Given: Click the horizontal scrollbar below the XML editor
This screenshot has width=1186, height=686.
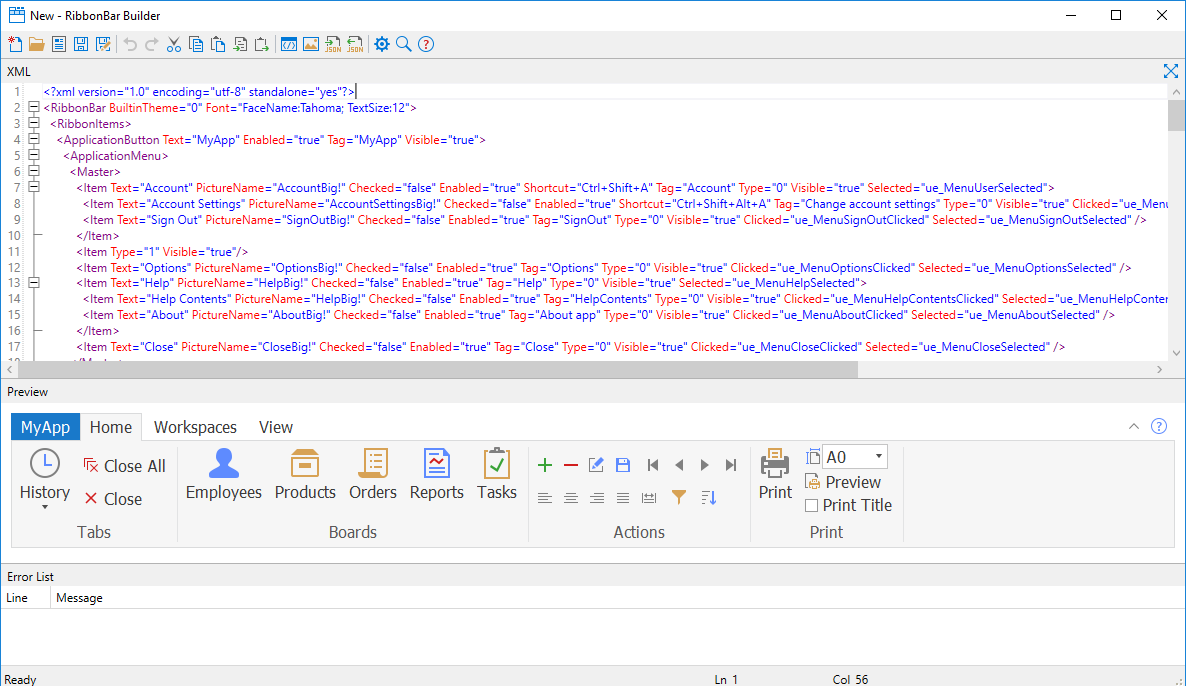Looking at the screenshot, I should tap(430, 369).
